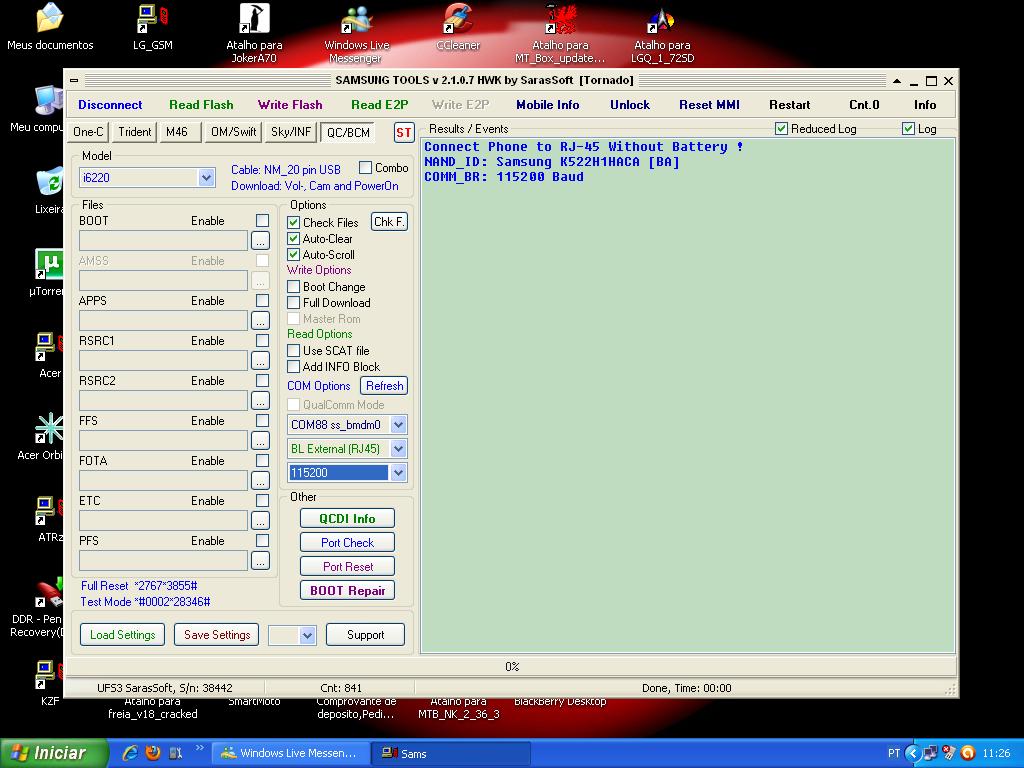Click Read Flash in the toolbar
This screenshot has width=1024, height=768.
pos(201,104)
